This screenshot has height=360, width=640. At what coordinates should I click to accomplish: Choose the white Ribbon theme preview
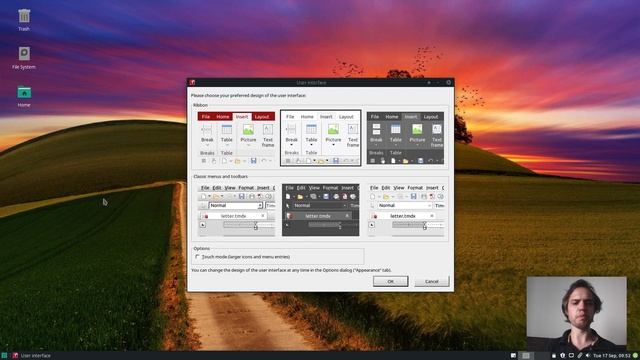pos(320,138)
